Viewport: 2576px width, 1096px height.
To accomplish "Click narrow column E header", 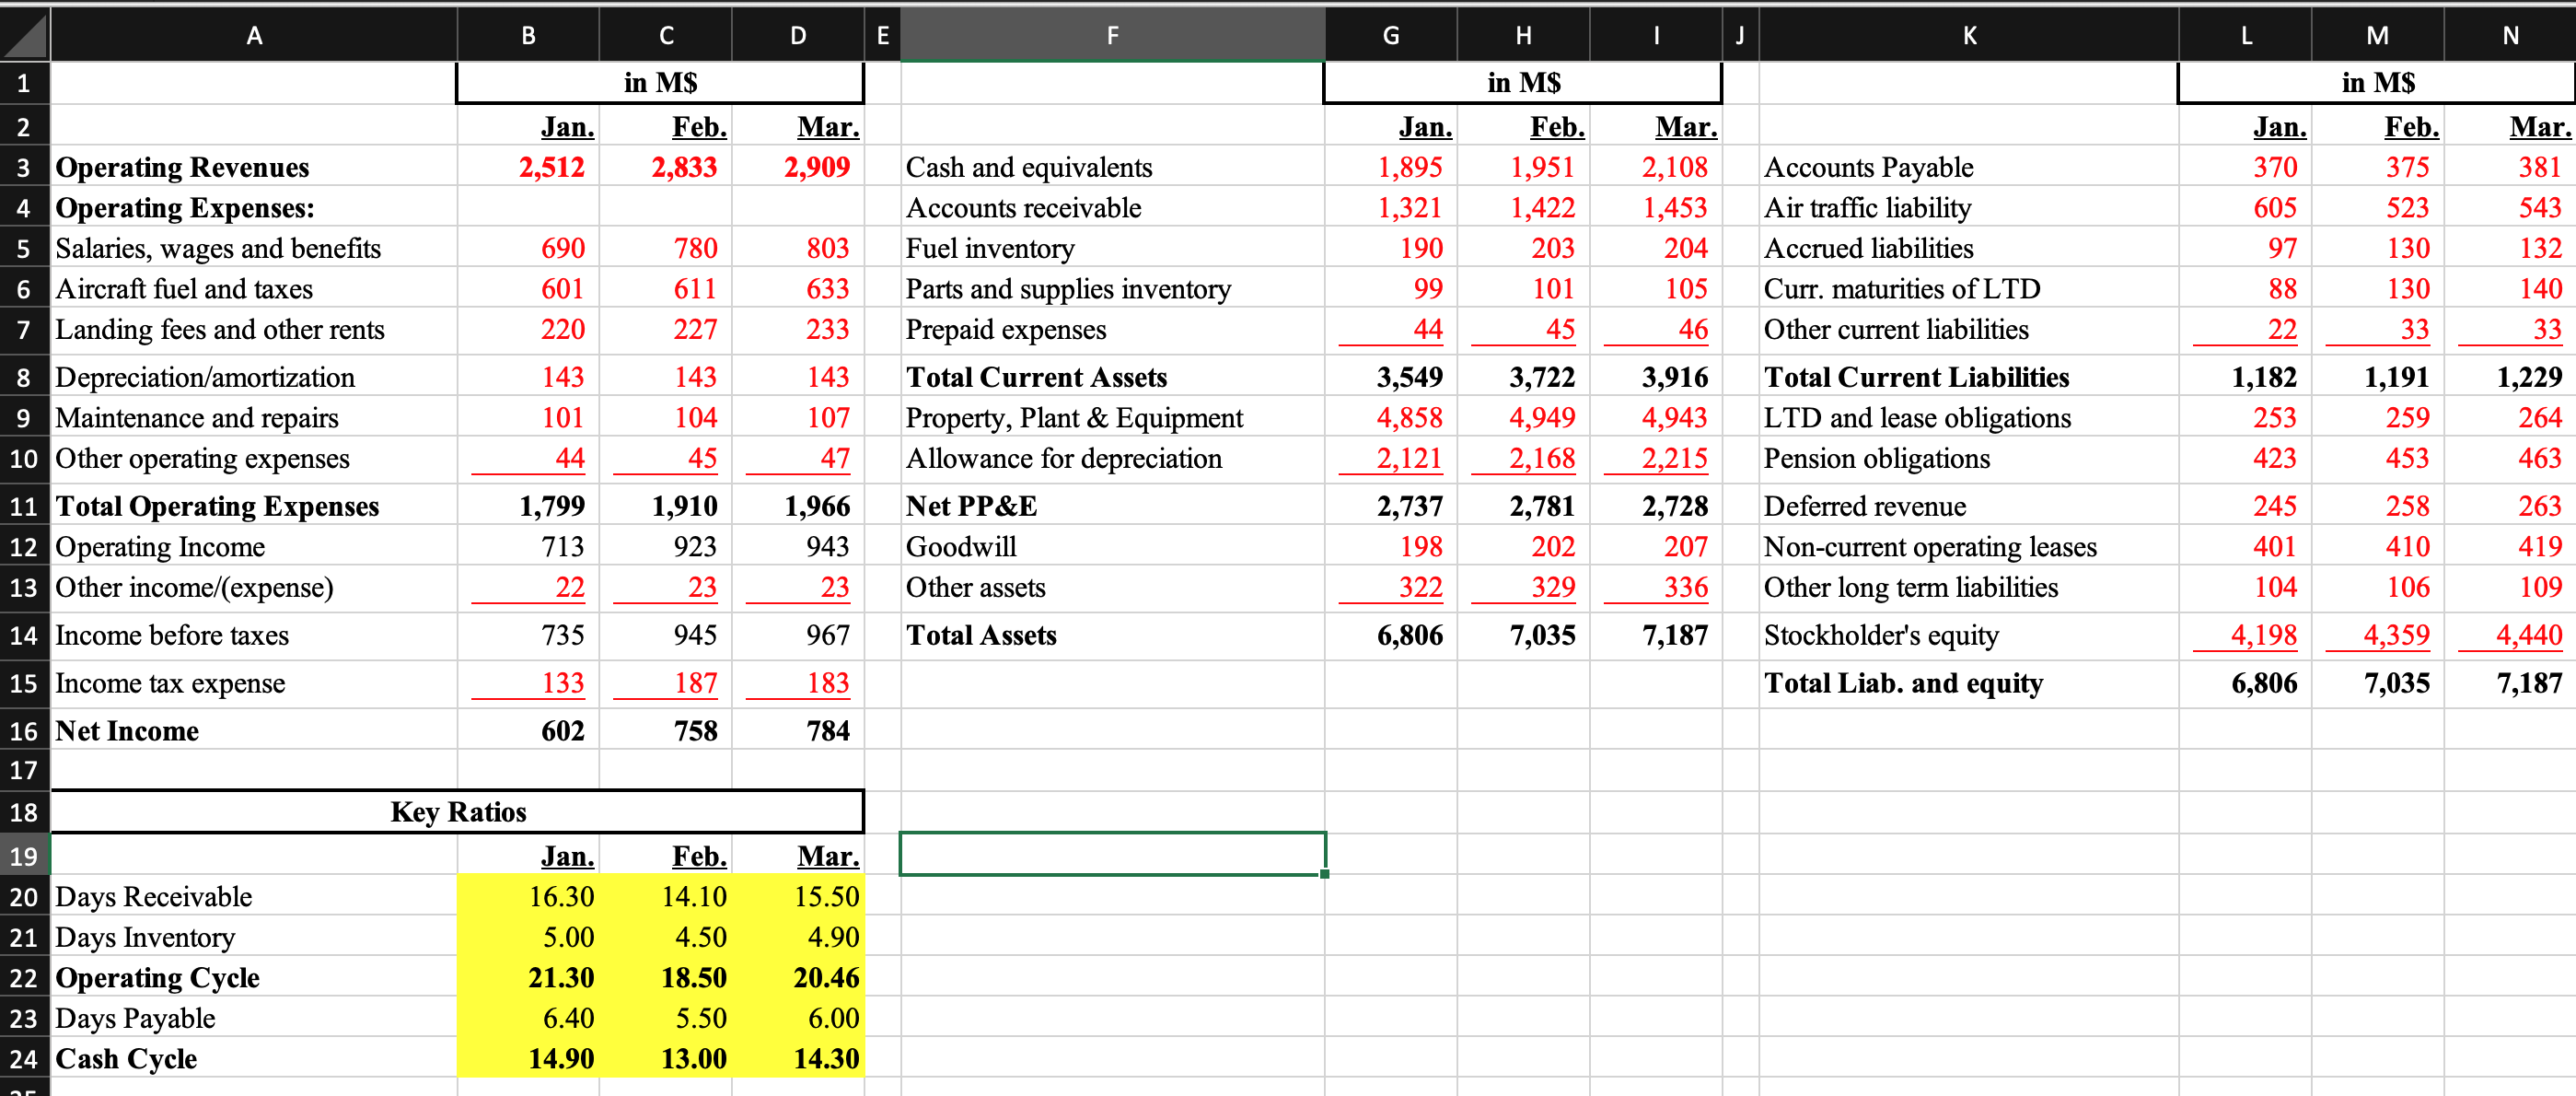I will pyautogui.click(x=882, y=35).
